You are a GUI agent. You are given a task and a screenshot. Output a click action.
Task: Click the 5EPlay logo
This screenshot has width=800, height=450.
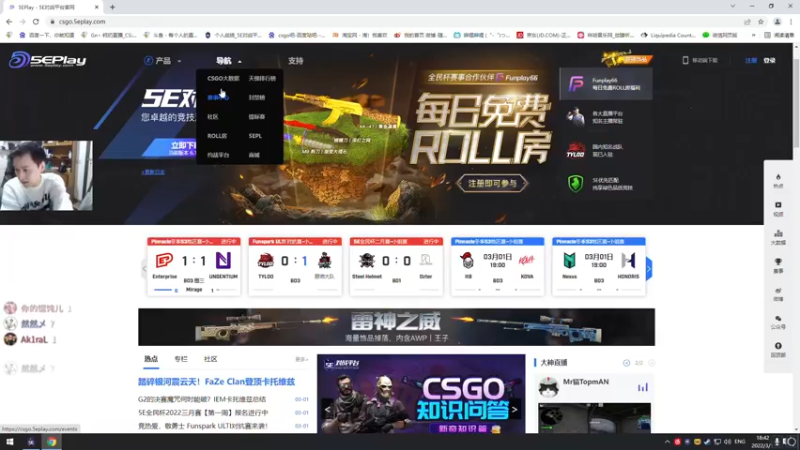point(47,60)
